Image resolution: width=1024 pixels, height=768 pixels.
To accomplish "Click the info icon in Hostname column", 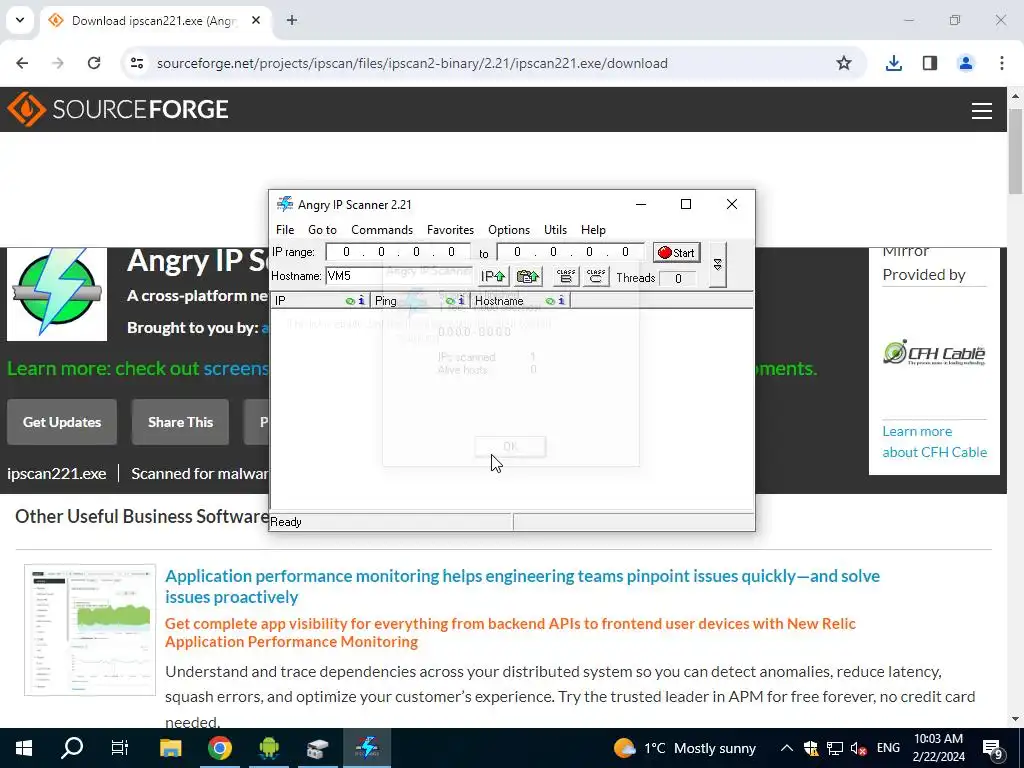I will (x=561, y=301).
